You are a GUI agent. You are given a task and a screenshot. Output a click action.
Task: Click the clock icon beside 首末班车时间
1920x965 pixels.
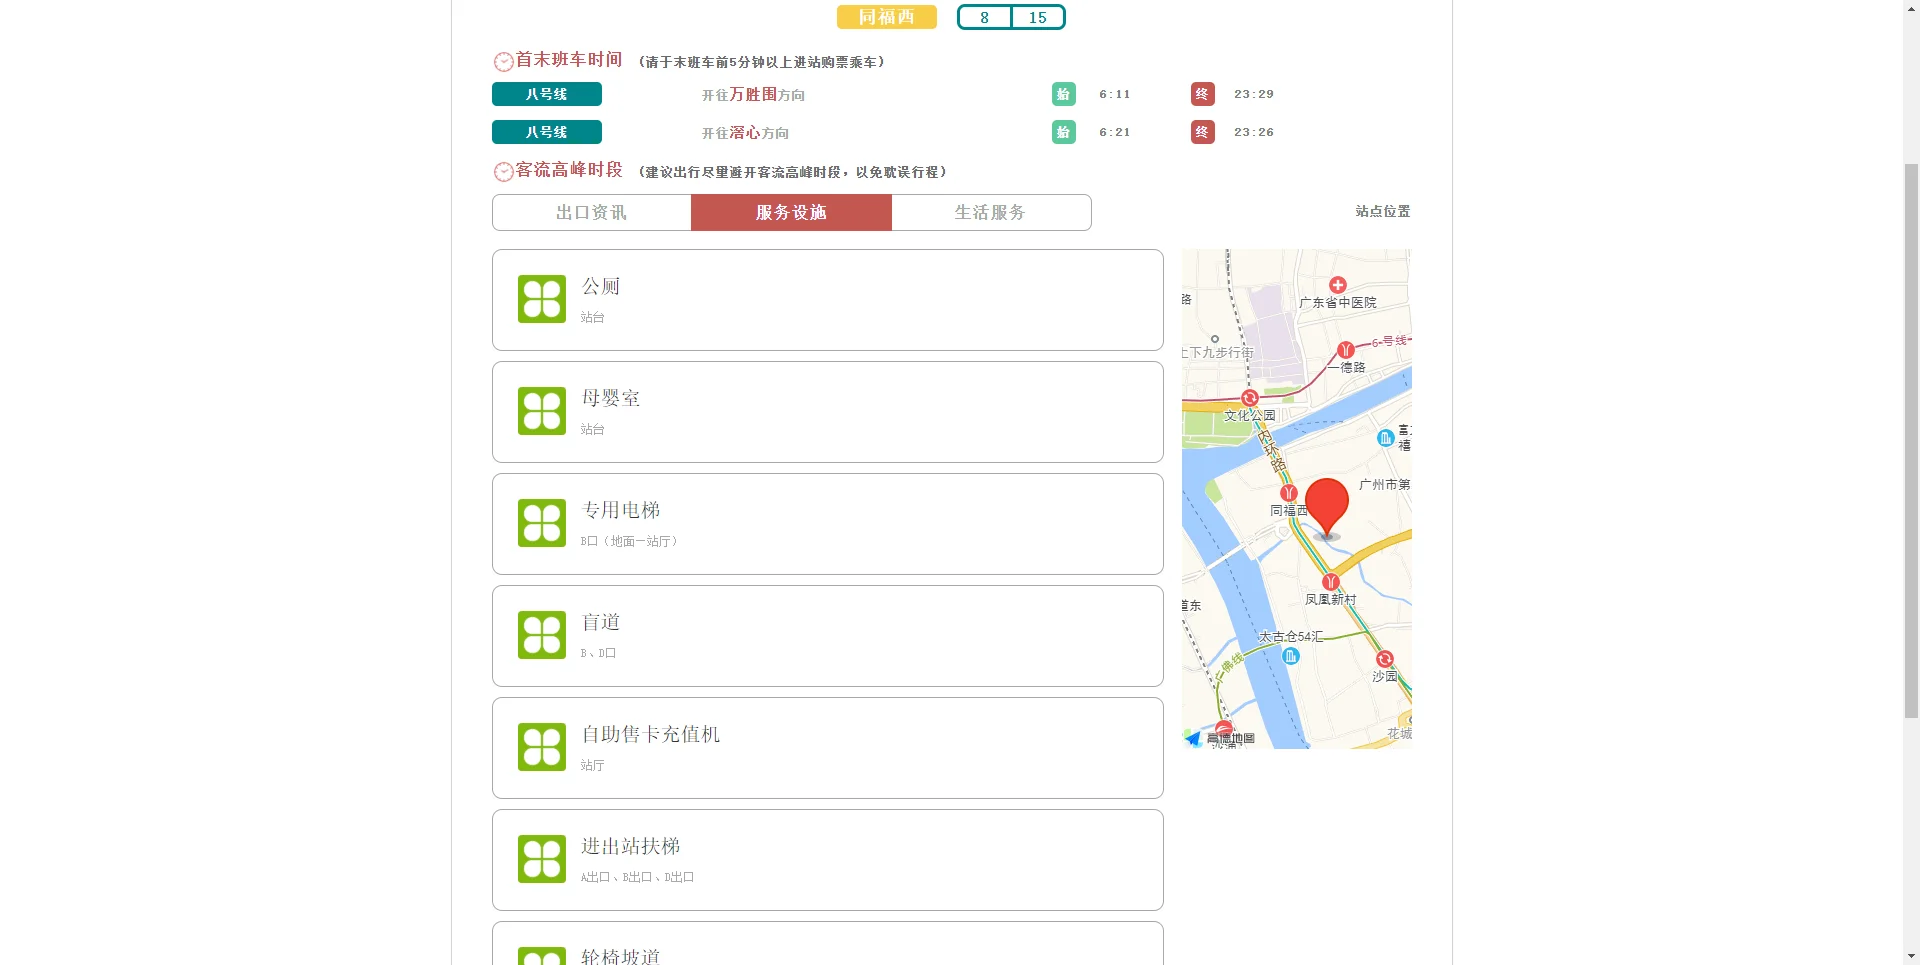(x=503, y=61)
